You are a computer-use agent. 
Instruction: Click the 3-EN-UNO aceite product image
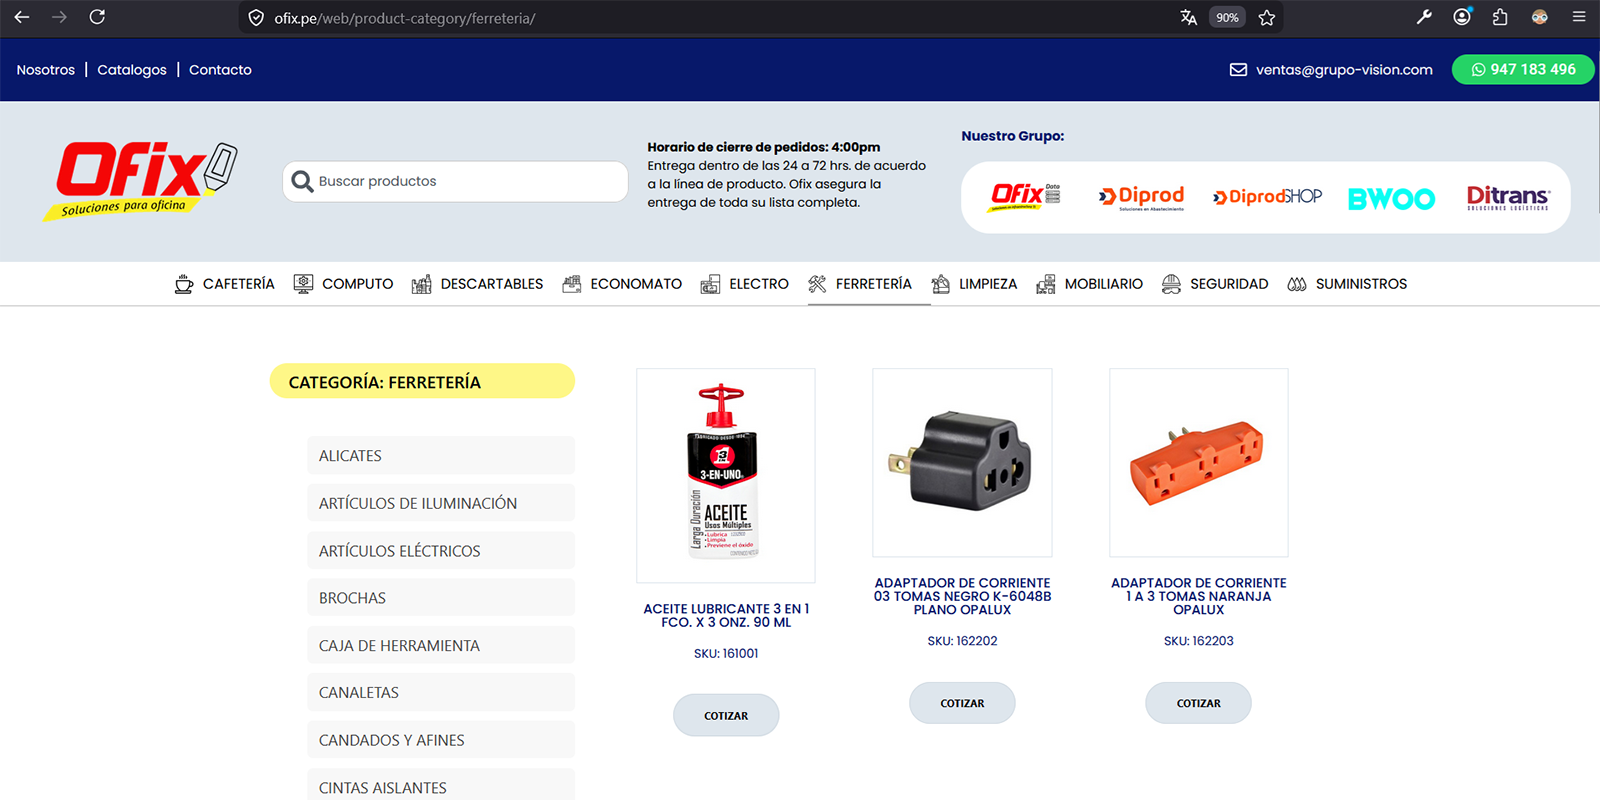point(726,476)
